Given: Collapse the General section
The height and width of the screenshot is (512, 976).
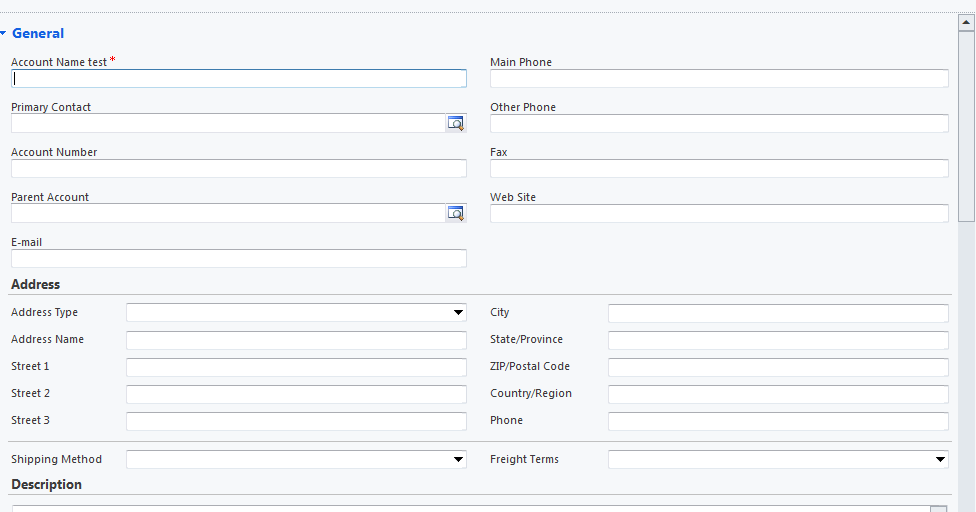Looking at the screenshot, I should click(4, 33).
